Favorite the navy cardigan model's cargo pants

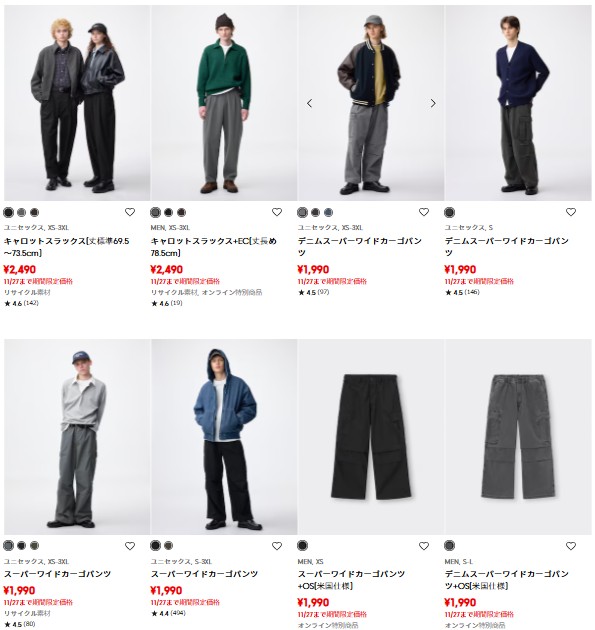[571, 212]
